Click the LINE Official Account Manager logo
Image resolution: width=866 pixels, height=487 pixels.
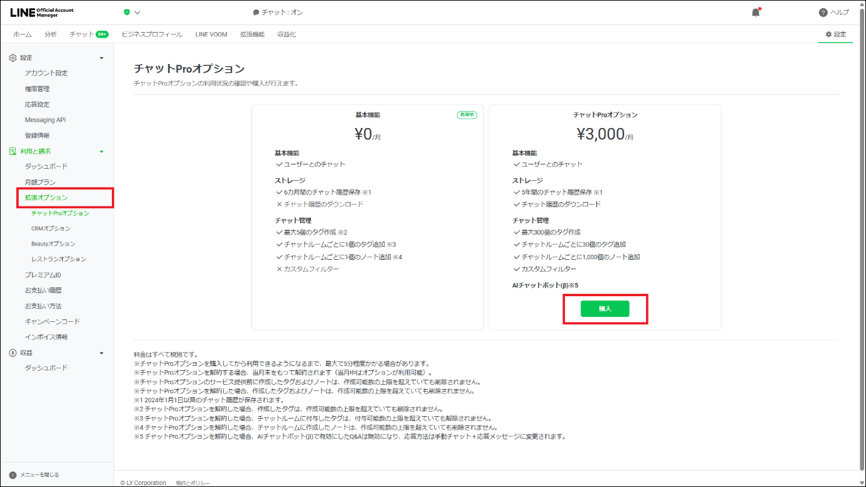[42, 12]
